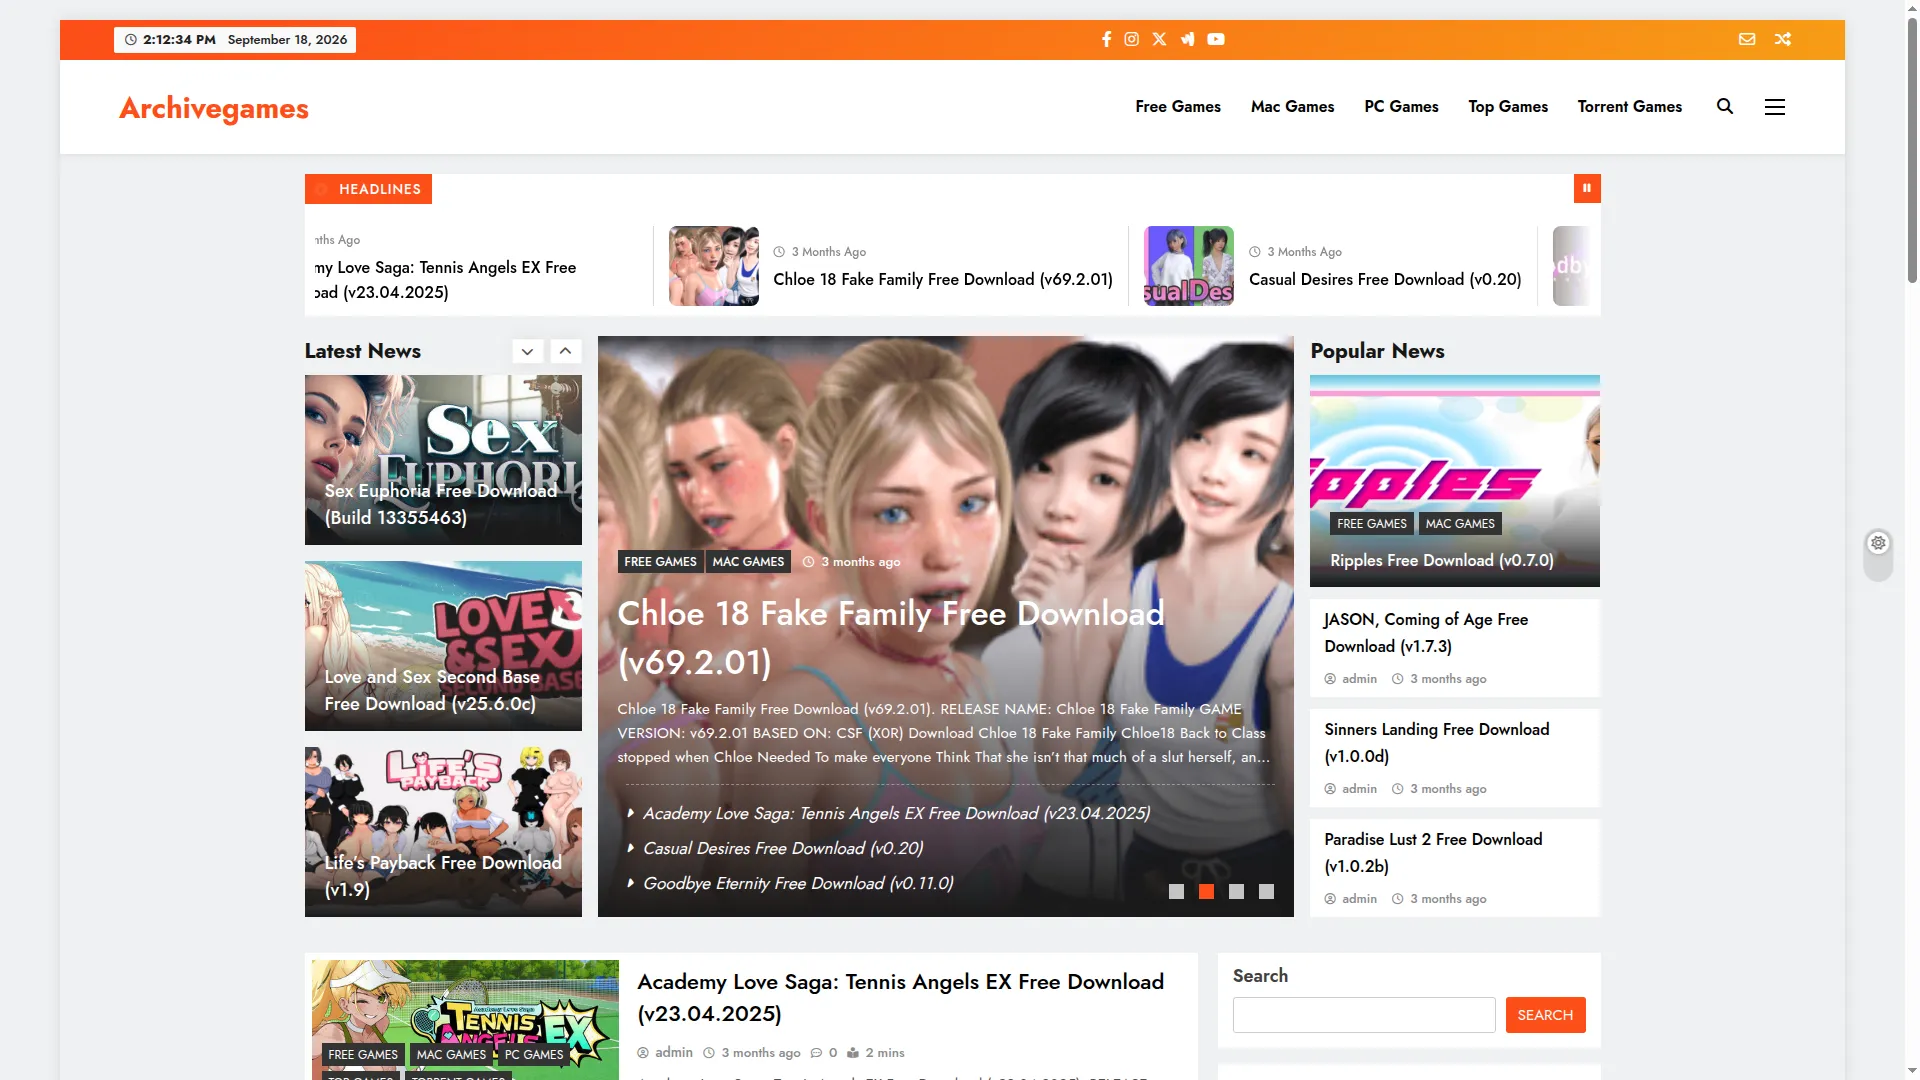Screen dimensions: 1920x1080
Task: Open the header search magnifier
Action: [1725, 106]
